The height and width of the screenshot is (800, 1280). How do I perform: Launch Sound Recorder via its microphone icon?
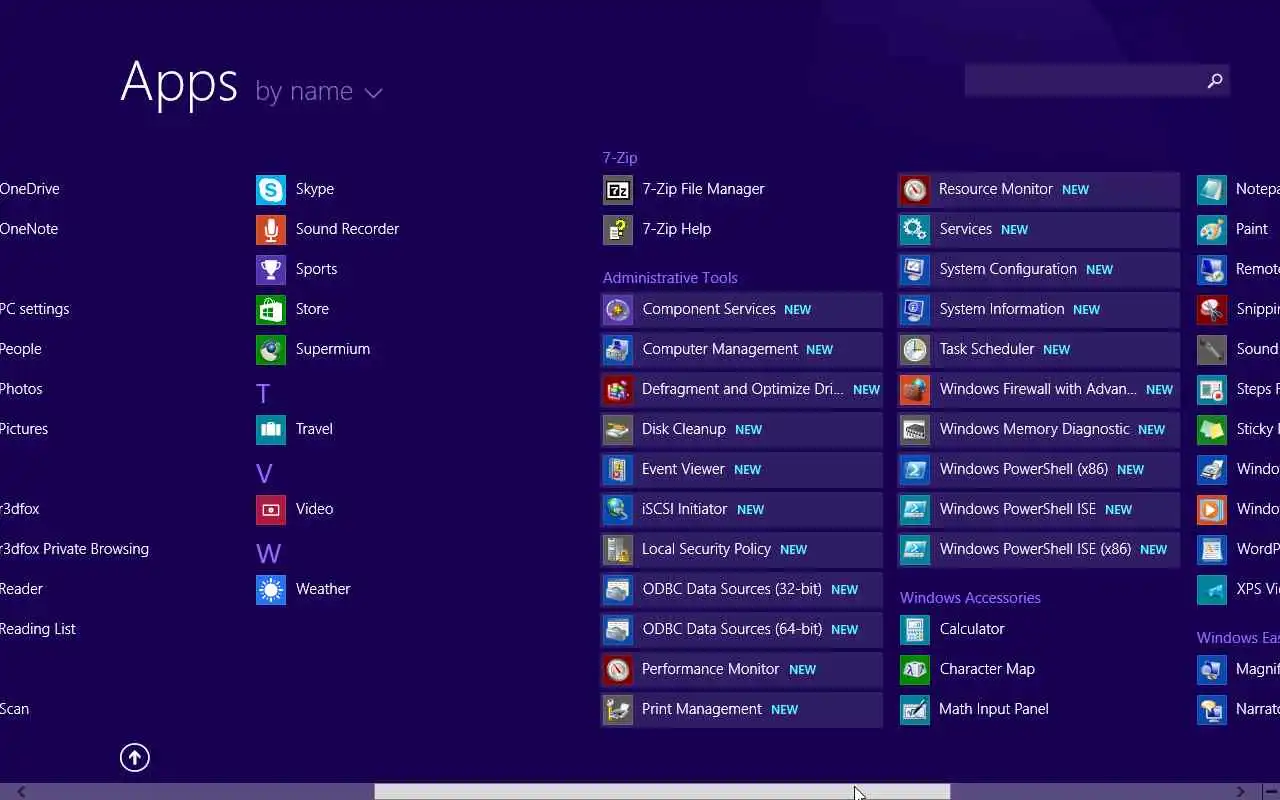coord(271,229)
